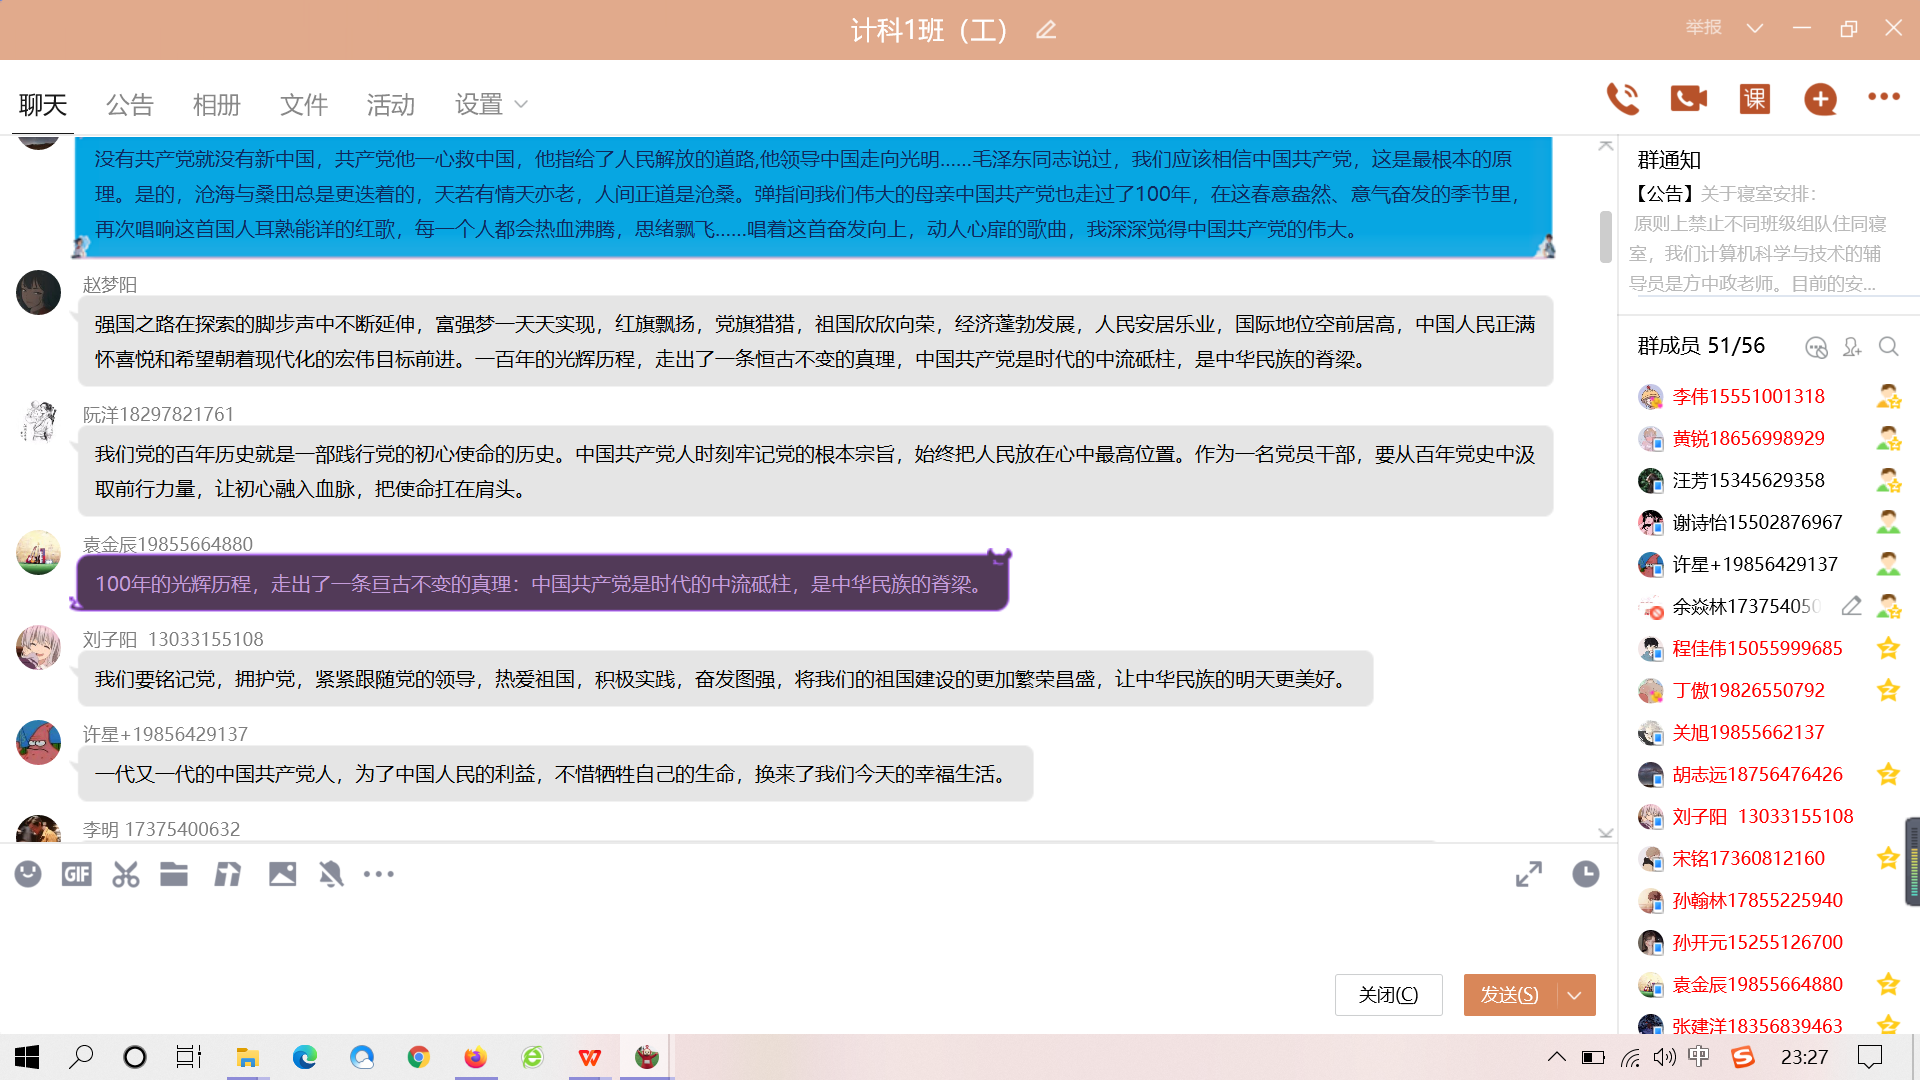
Task: Open the GIF sticker panel
Action: pos(76,874)
